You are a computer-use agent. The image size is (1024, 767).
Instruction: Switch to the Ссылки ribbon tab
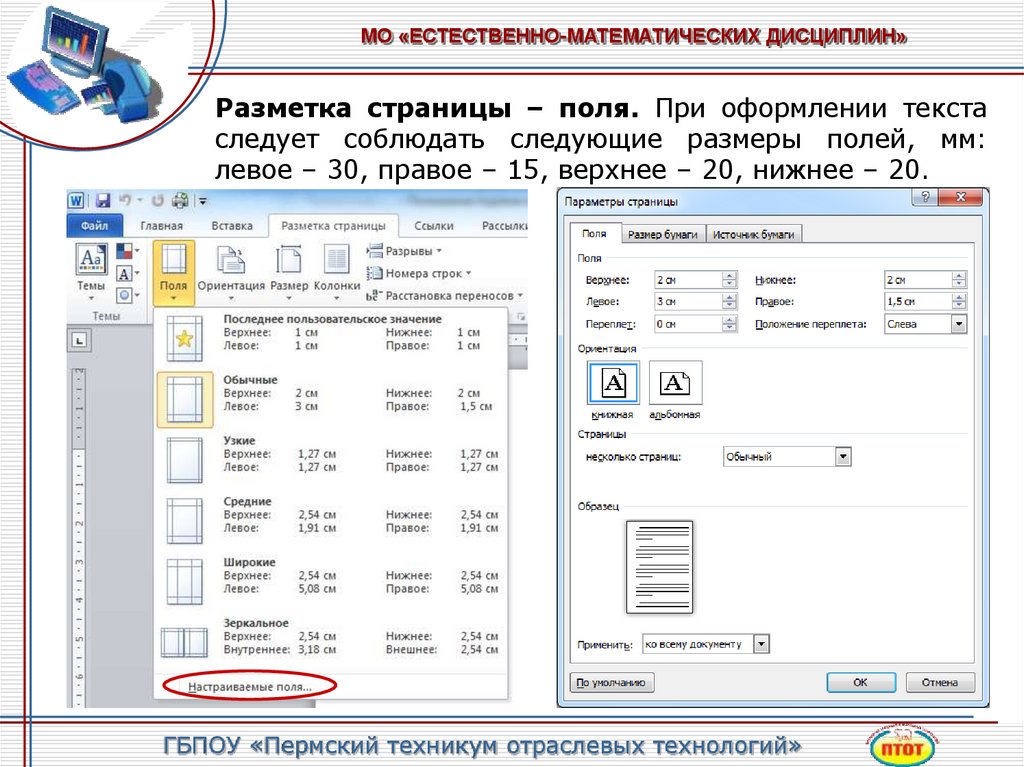(434, 225)
